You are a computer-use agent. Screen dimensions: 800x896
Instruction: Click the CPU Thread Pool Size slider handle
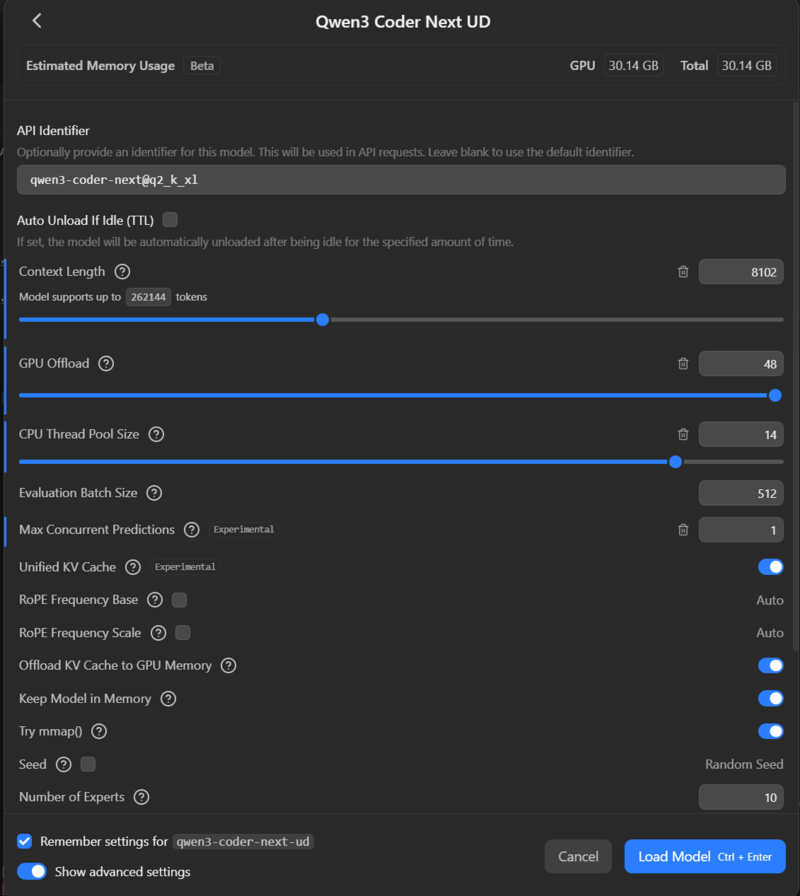[x=675, y=462]
